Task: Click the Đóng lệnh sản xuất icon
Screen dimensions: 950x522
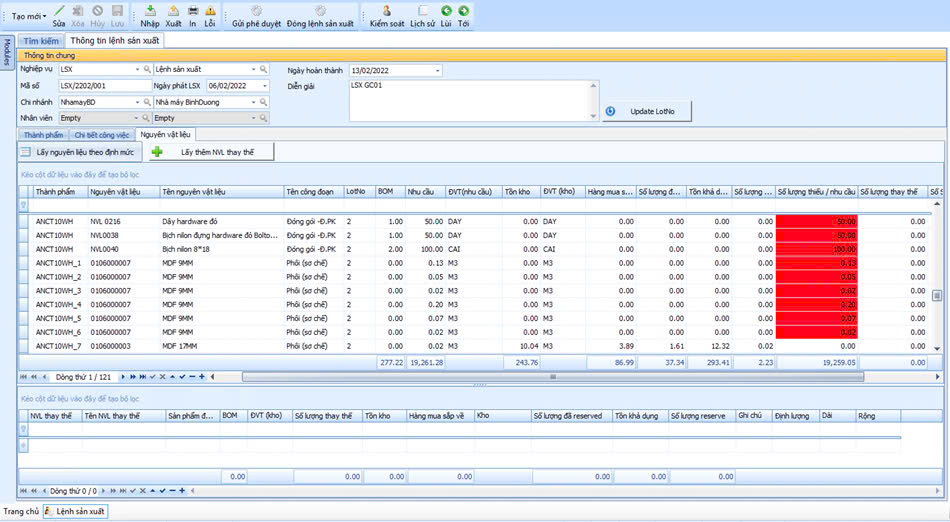Action: point(321,11)
